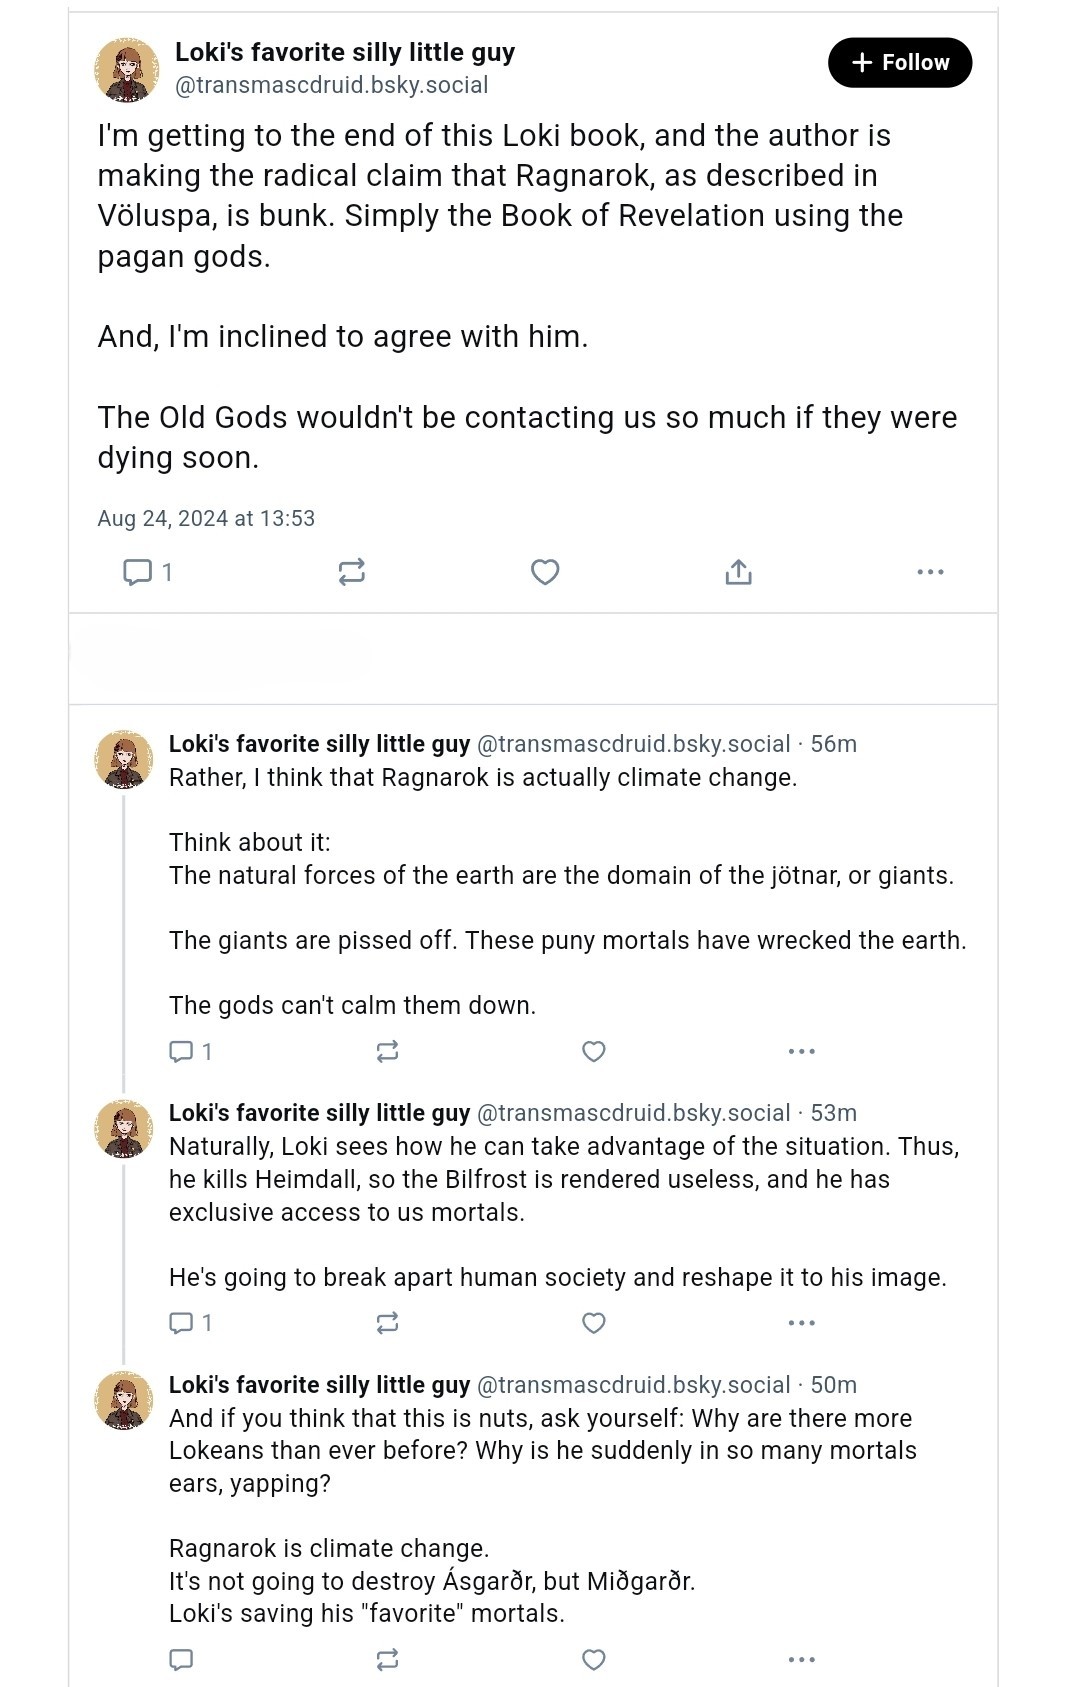Repost the 'Ragnarok is actually climate change' reply
Image resolution: width=1080 pixels, height=1687 pixels.
tap(387, 1051)
